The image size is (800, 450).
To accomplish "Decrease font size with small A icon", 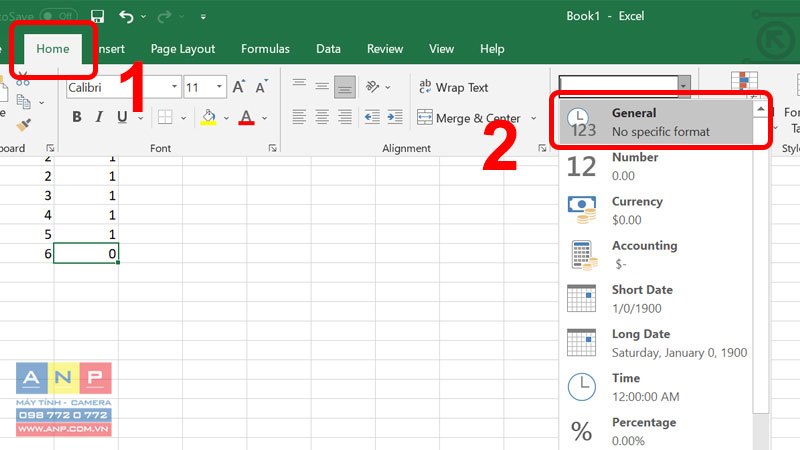I will (261, 87).
